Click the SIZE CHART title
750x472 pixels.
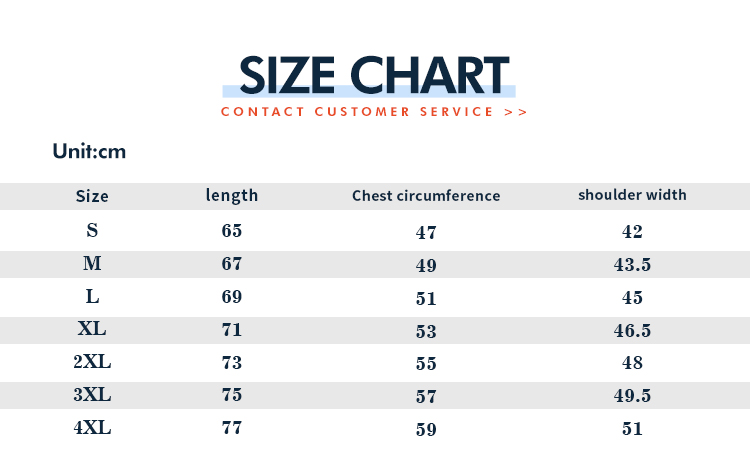(374, 75)
